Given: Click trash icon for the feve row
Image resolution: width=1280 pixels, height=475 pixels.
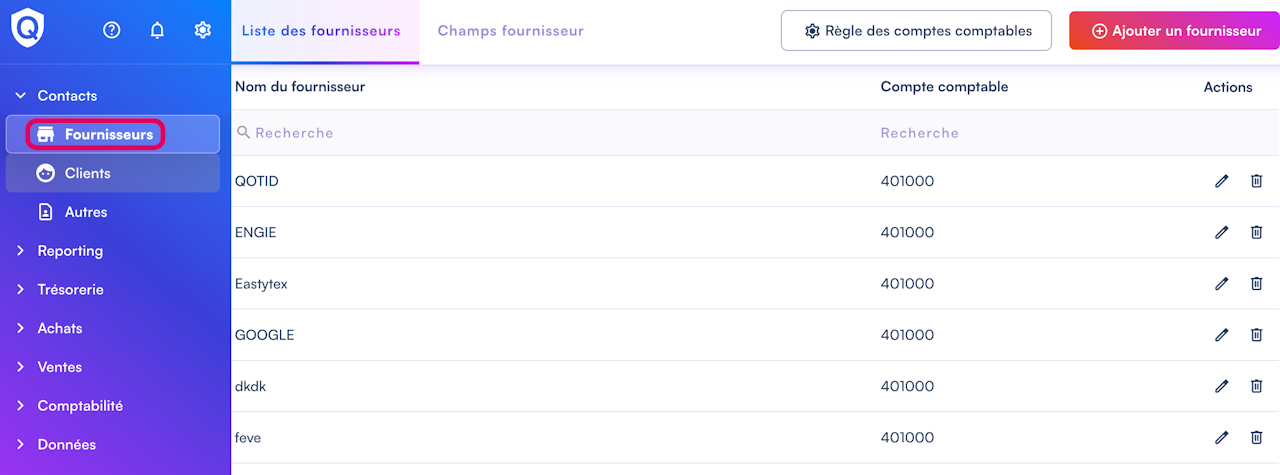Looking at the screenshot, I should tap(1257, 437).
